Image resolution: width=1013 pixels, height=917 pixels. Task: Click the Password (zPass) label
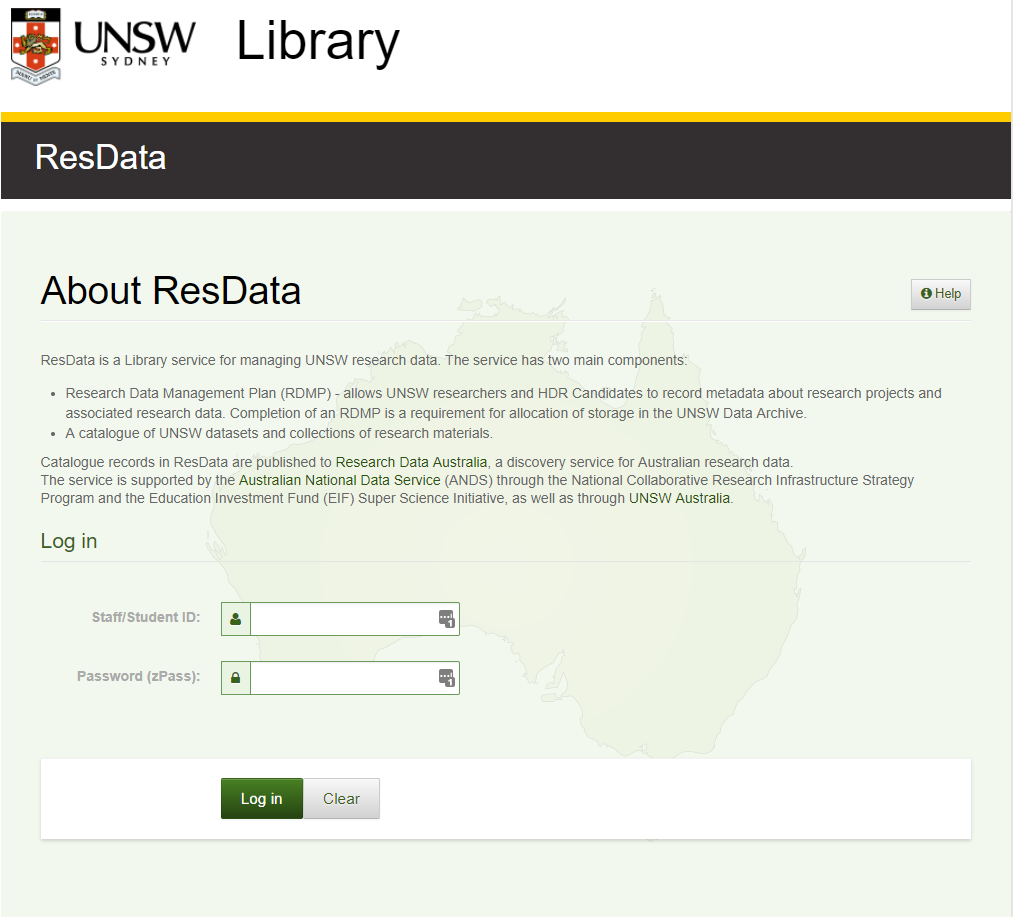[138, 677]
